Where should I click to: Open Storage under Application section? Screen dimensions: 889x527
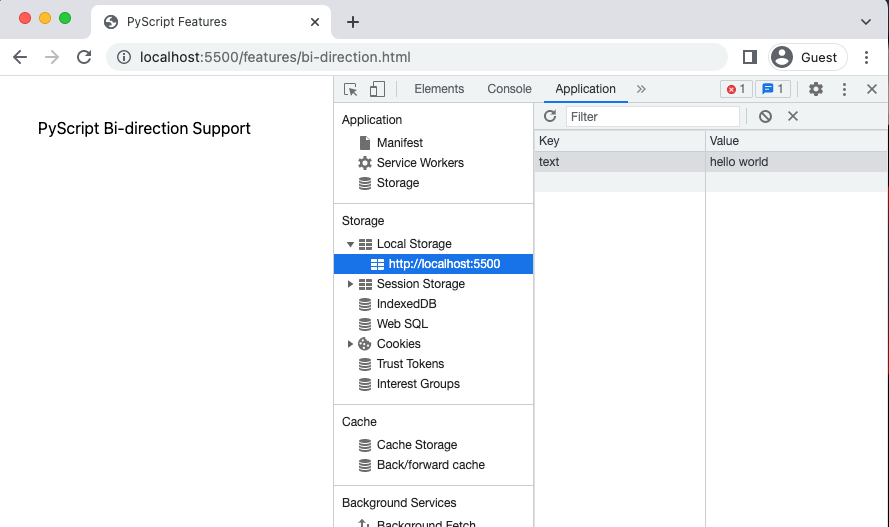click(x=397, y=183)
